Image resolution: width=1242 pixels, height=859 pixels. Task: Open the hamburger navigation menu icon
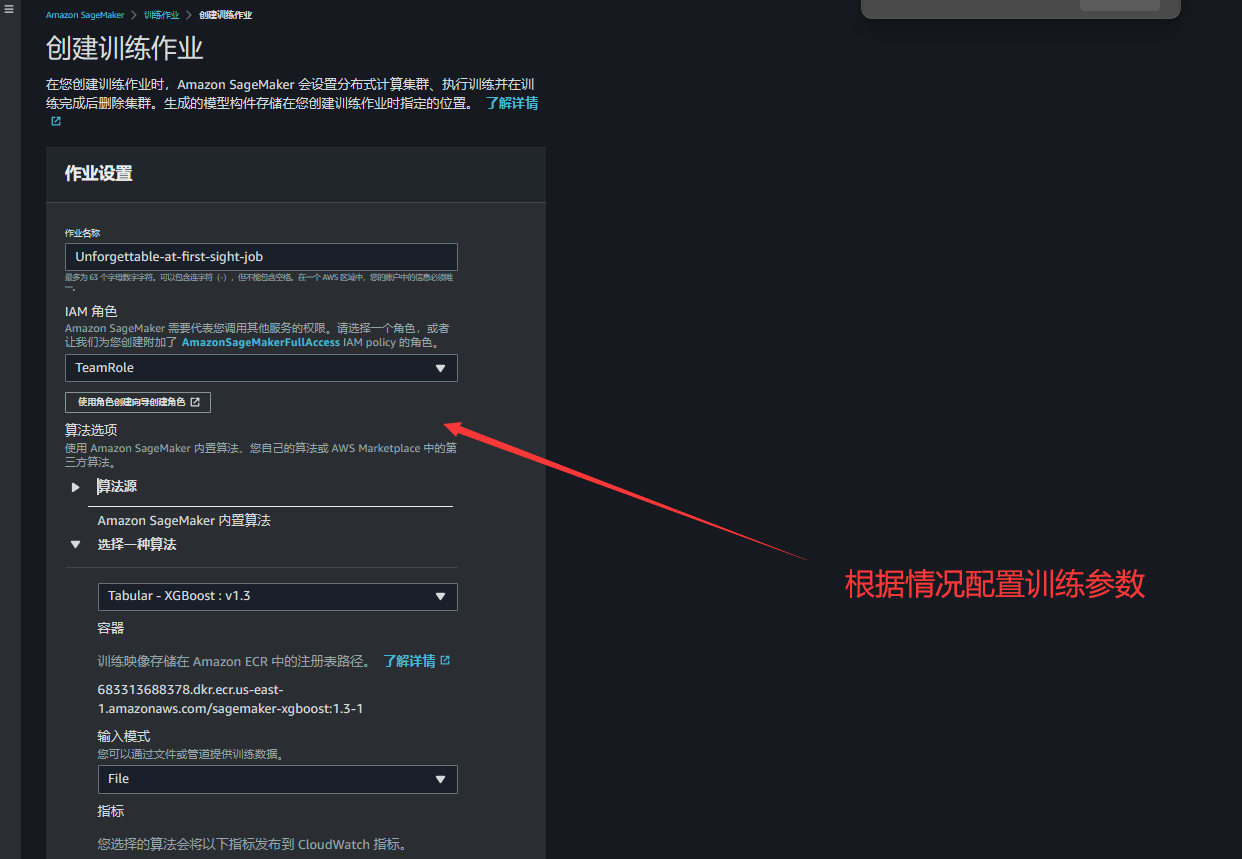(9, 9)
